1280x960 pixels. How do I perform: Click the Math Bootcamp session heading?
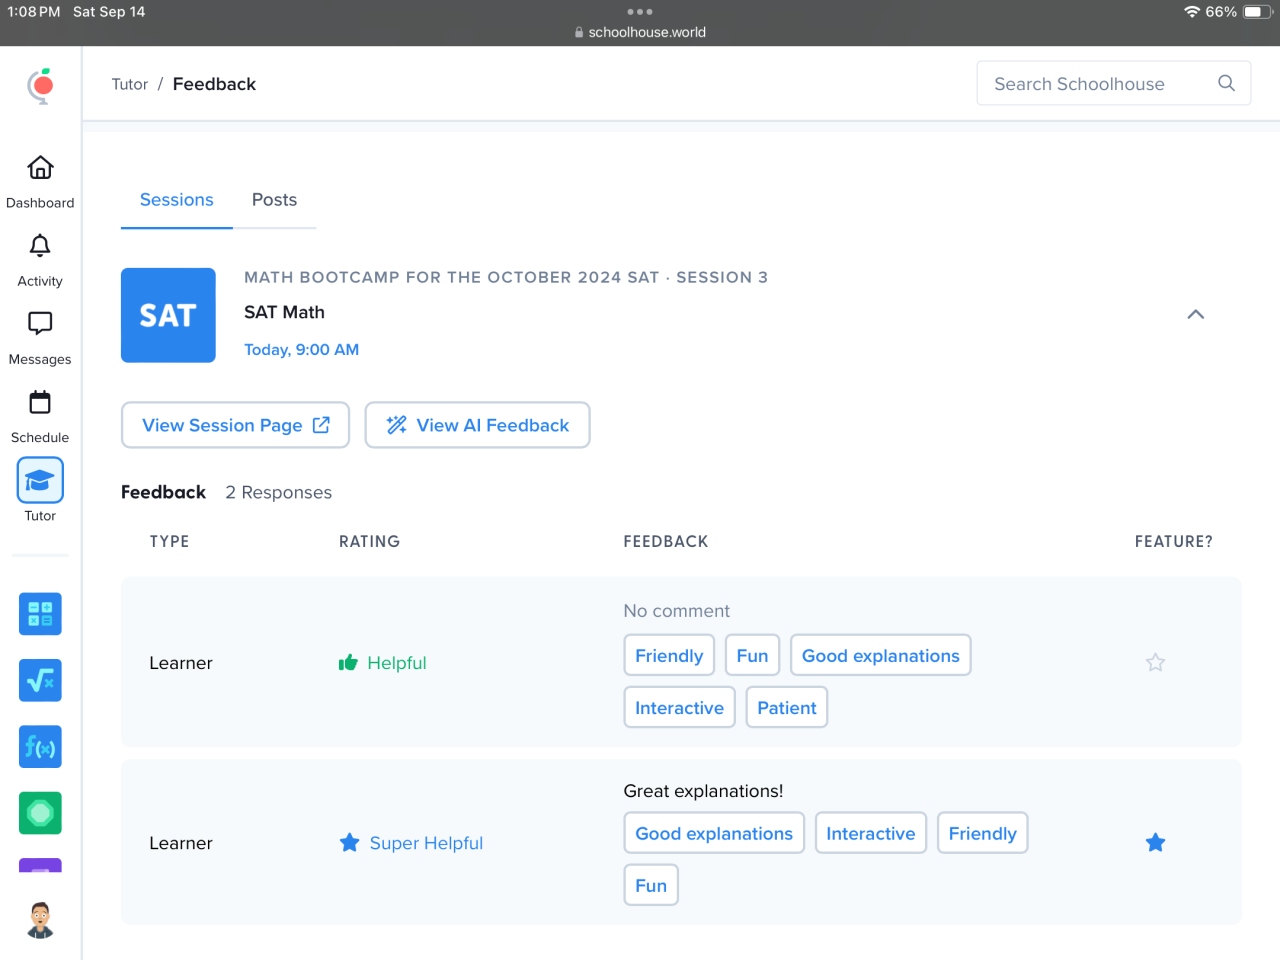point(506,277)
